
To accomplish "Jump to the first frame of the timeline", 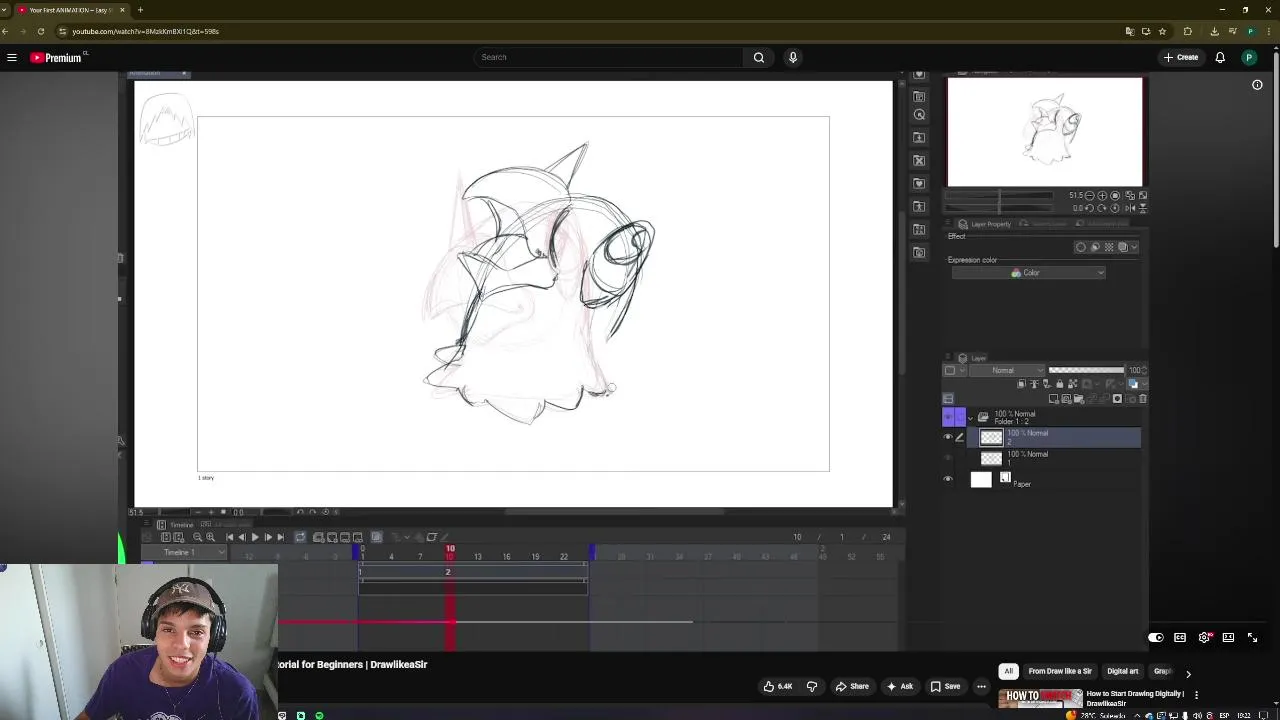I will pos(229,537).
